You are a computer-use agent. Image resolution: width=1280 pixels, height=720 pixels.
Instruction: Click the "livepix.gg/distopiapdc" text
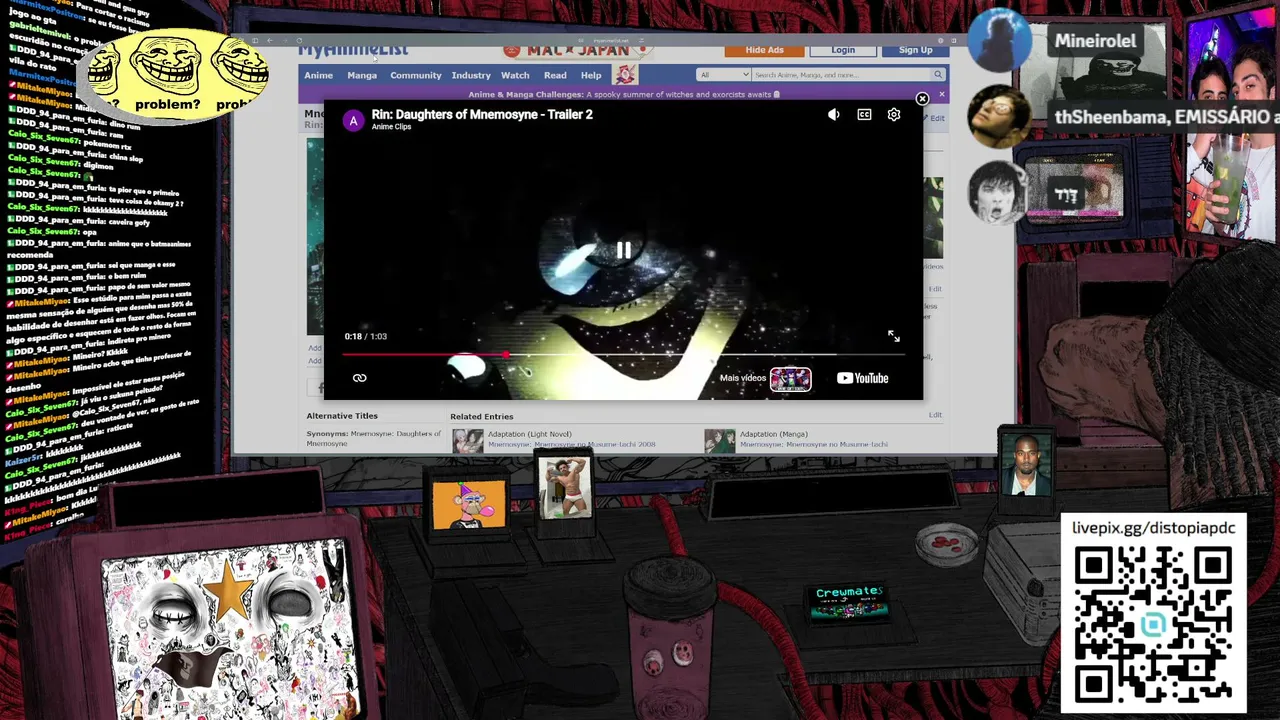pos(1153,528)
